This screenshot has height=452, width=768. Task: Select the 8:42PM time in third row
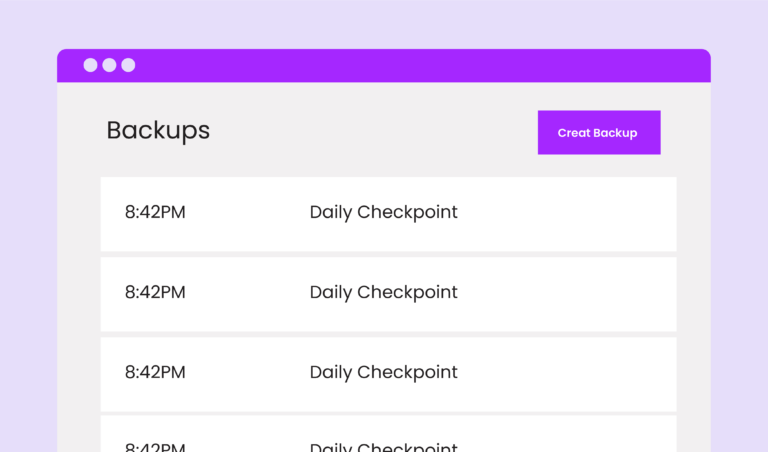pos(155,372)
